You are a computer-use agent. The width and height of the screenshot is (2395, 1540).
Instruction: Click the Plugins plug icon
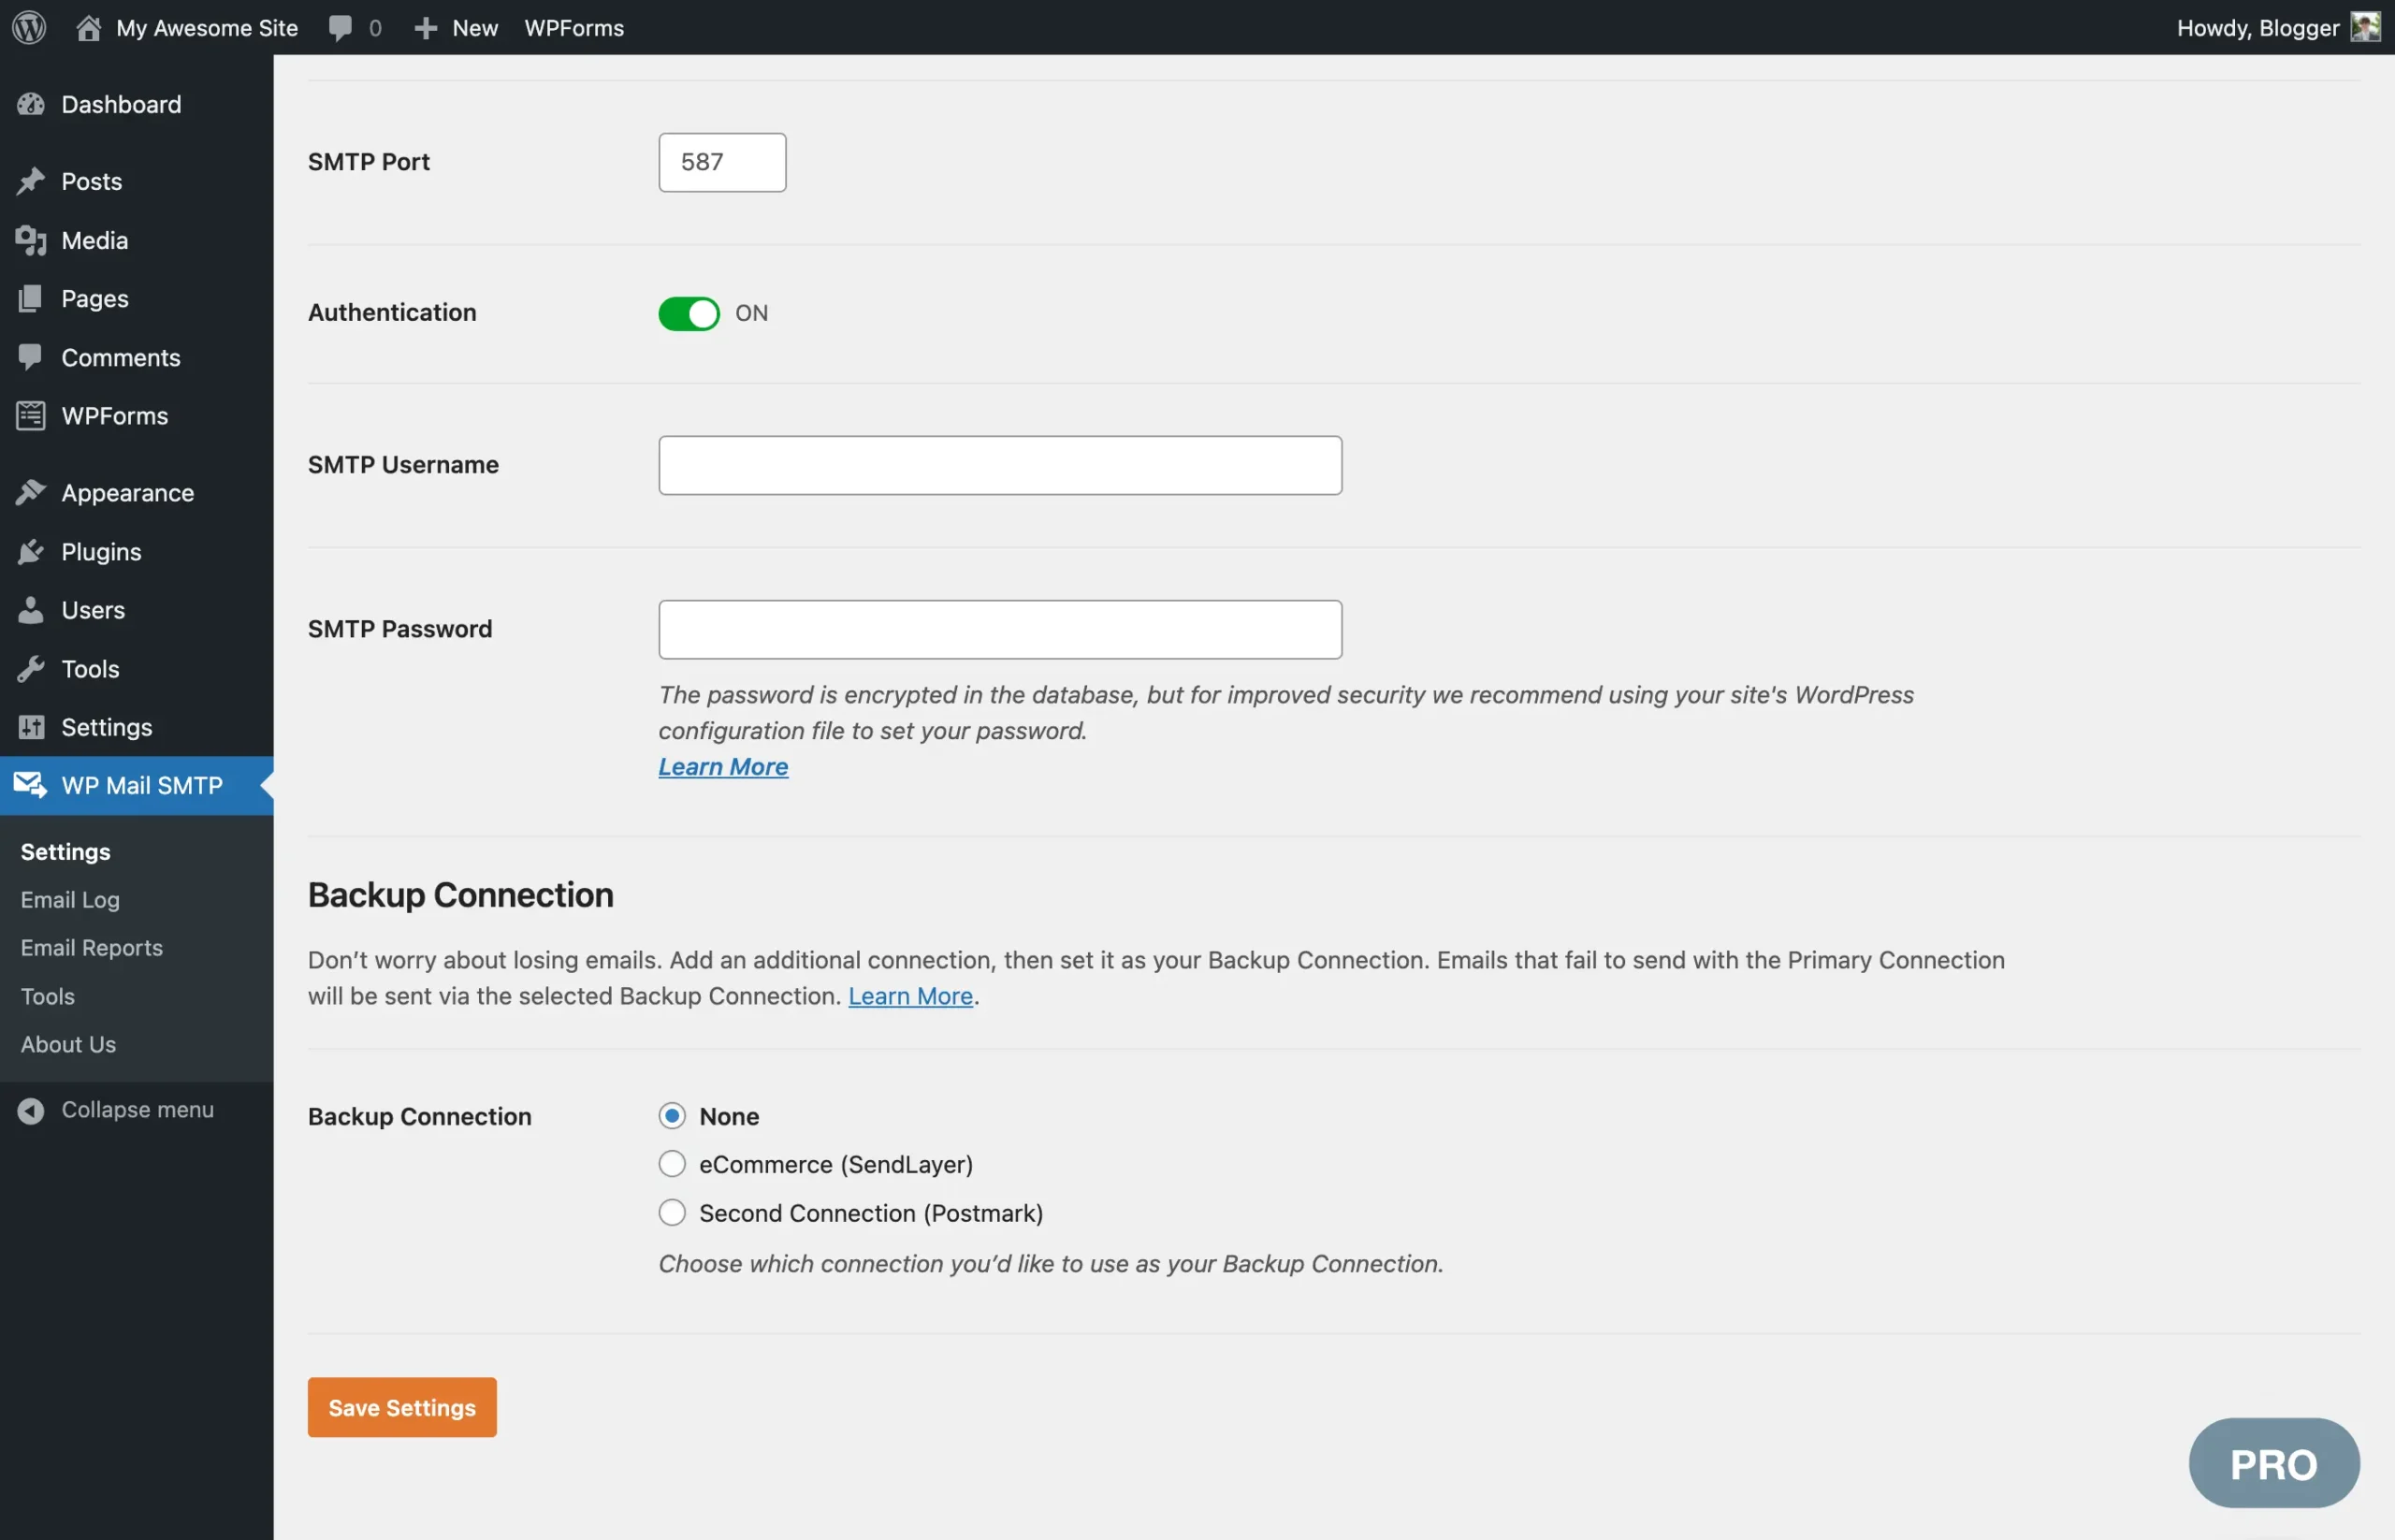click(31, 551)
